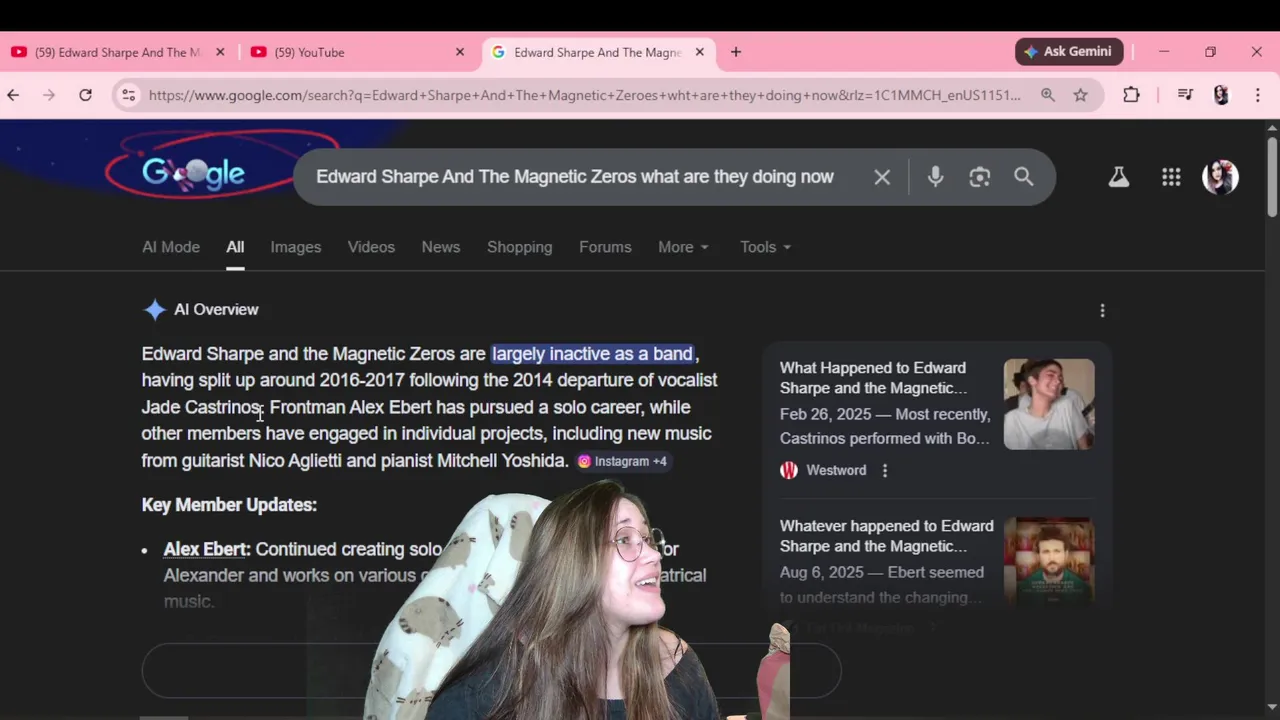The width and height of the screenshot is (1280, 720).
Task: Open Google Lens image search icon
Action: (979, 177)
